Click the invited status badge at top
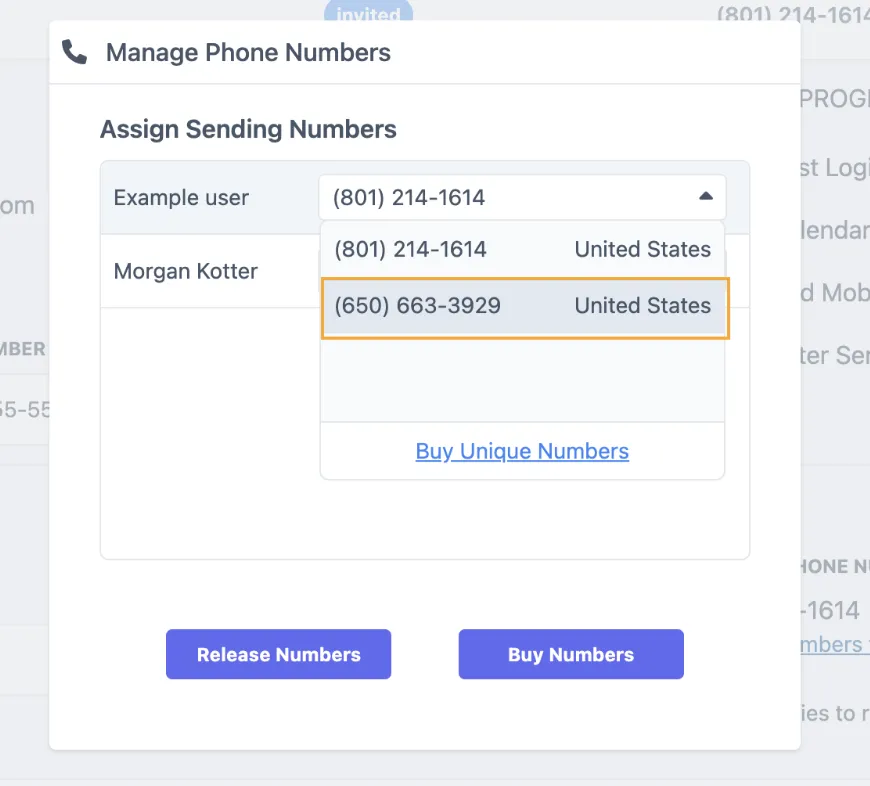The width and height of the screenshot is (870, 786). pos(368,14)
